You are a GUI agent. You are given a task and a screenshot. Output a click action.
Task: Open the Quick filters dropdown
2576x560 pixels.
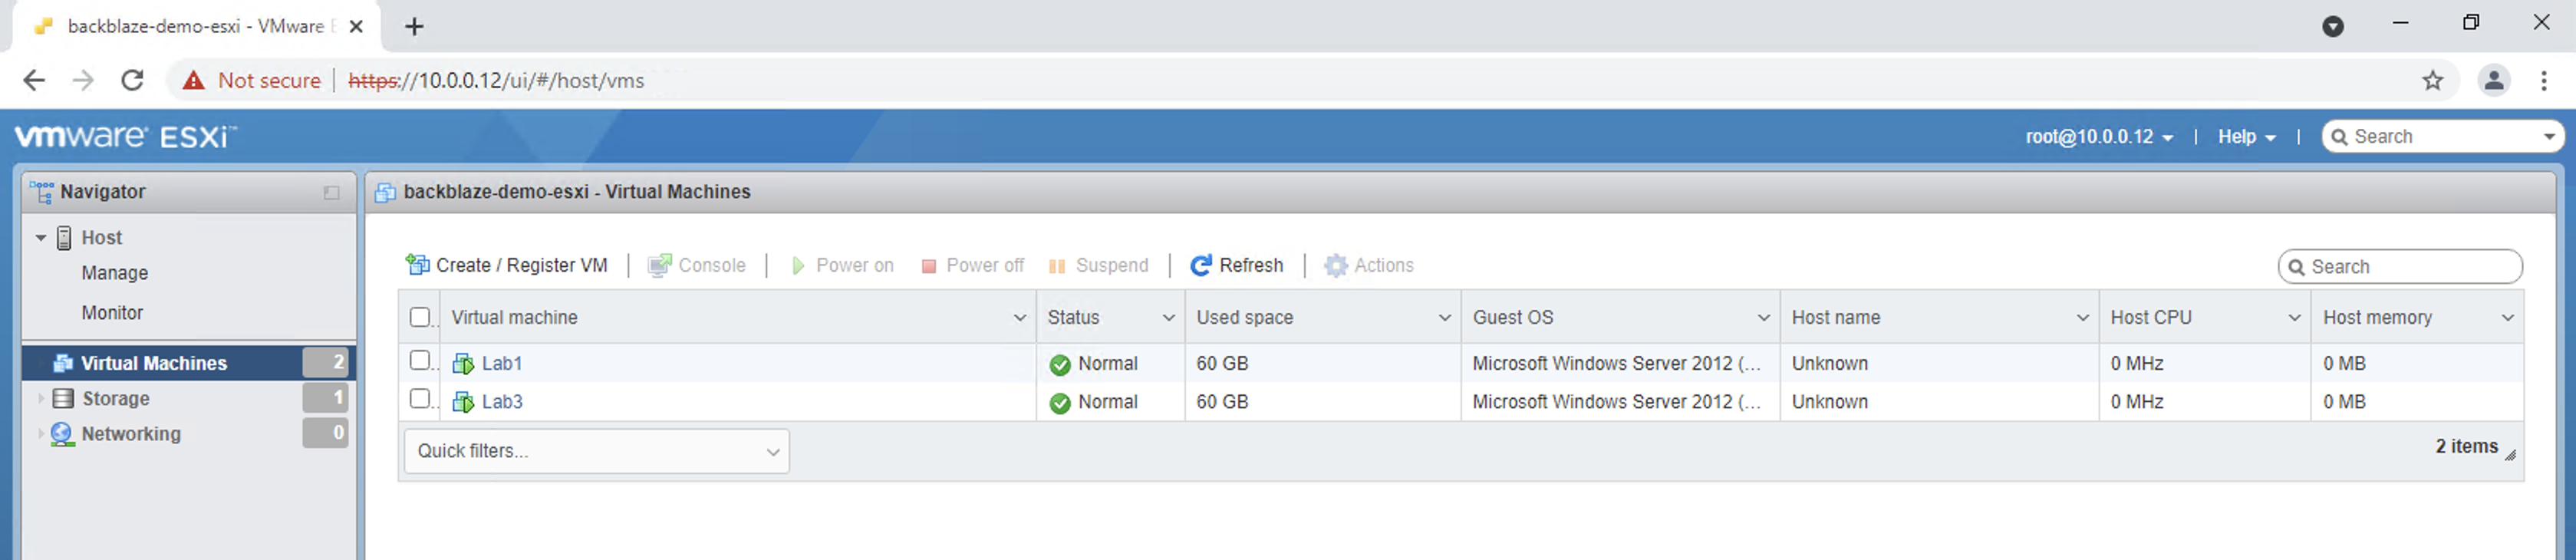click(x=597, y=451)
